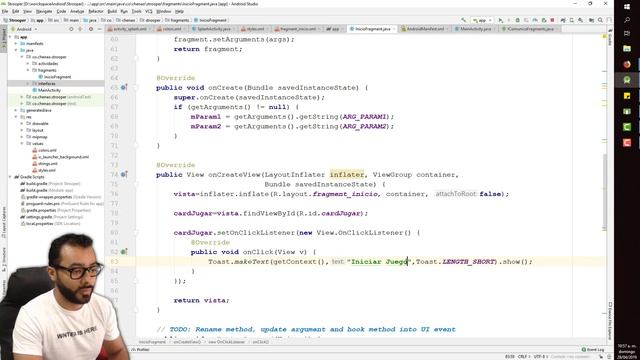Open the app run configuration dropdown
Viewport: 640px width, 360px height.
pyautogui.click(x=482, y=20)
